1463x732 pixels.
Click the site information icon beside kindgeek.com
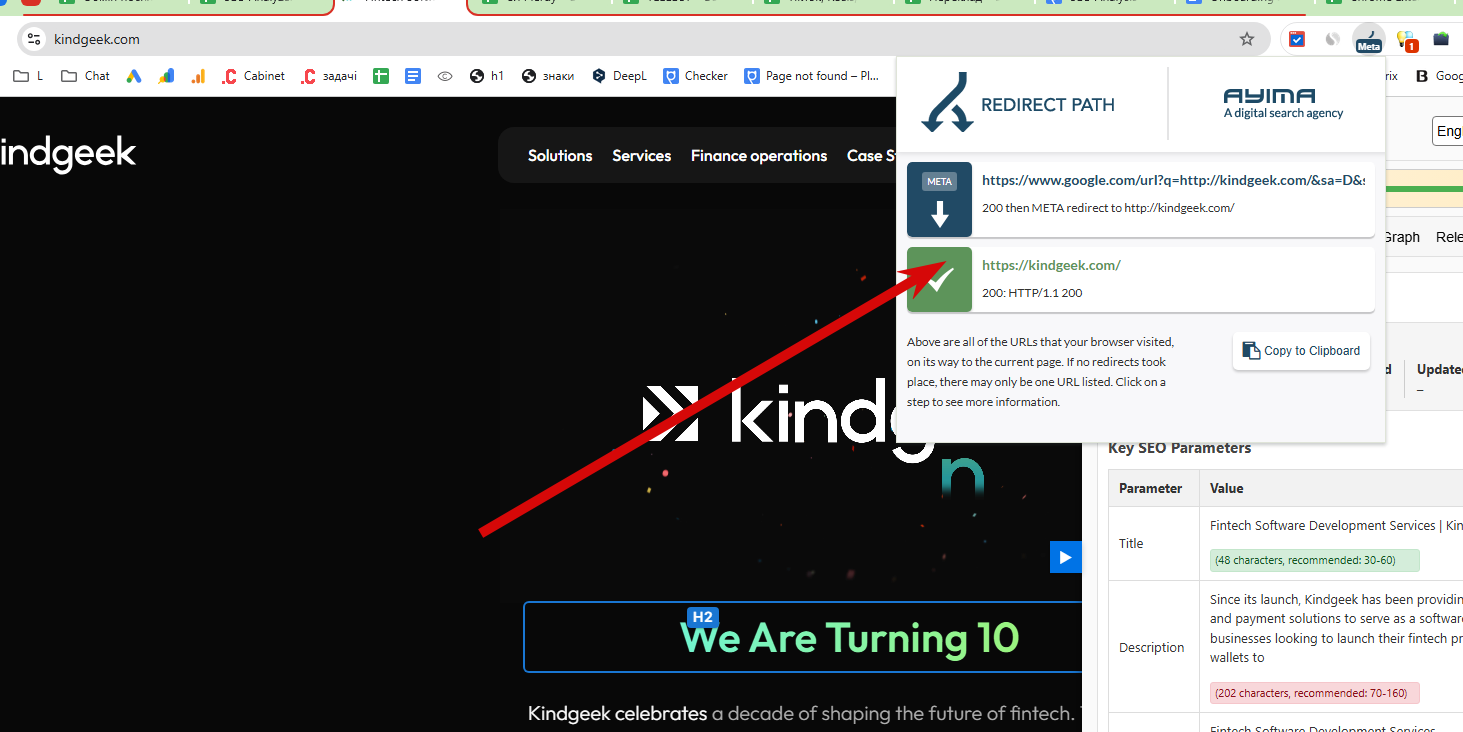click(34, 39)
